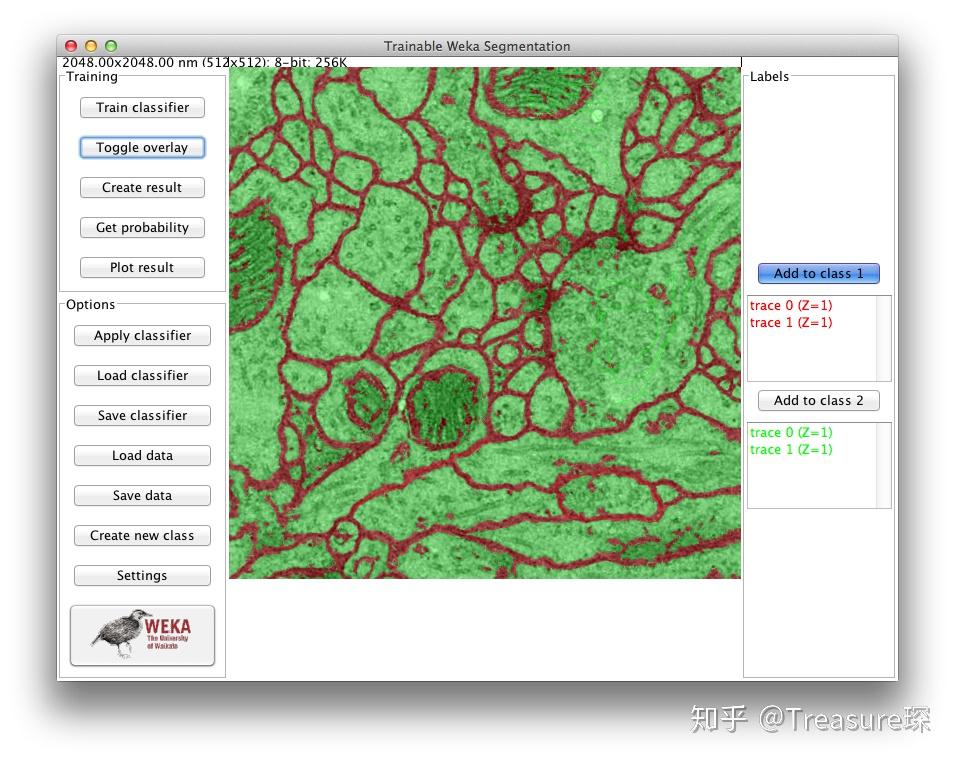The image size is (955, 760).
Task: Open the Settings dialog
Action: click(142, 575)
